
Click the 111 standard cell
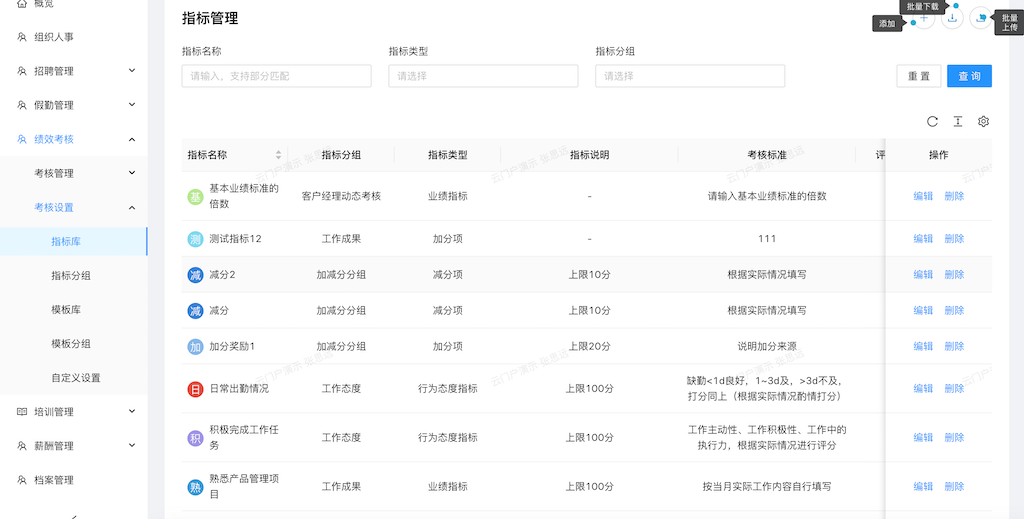pos(767,239)
